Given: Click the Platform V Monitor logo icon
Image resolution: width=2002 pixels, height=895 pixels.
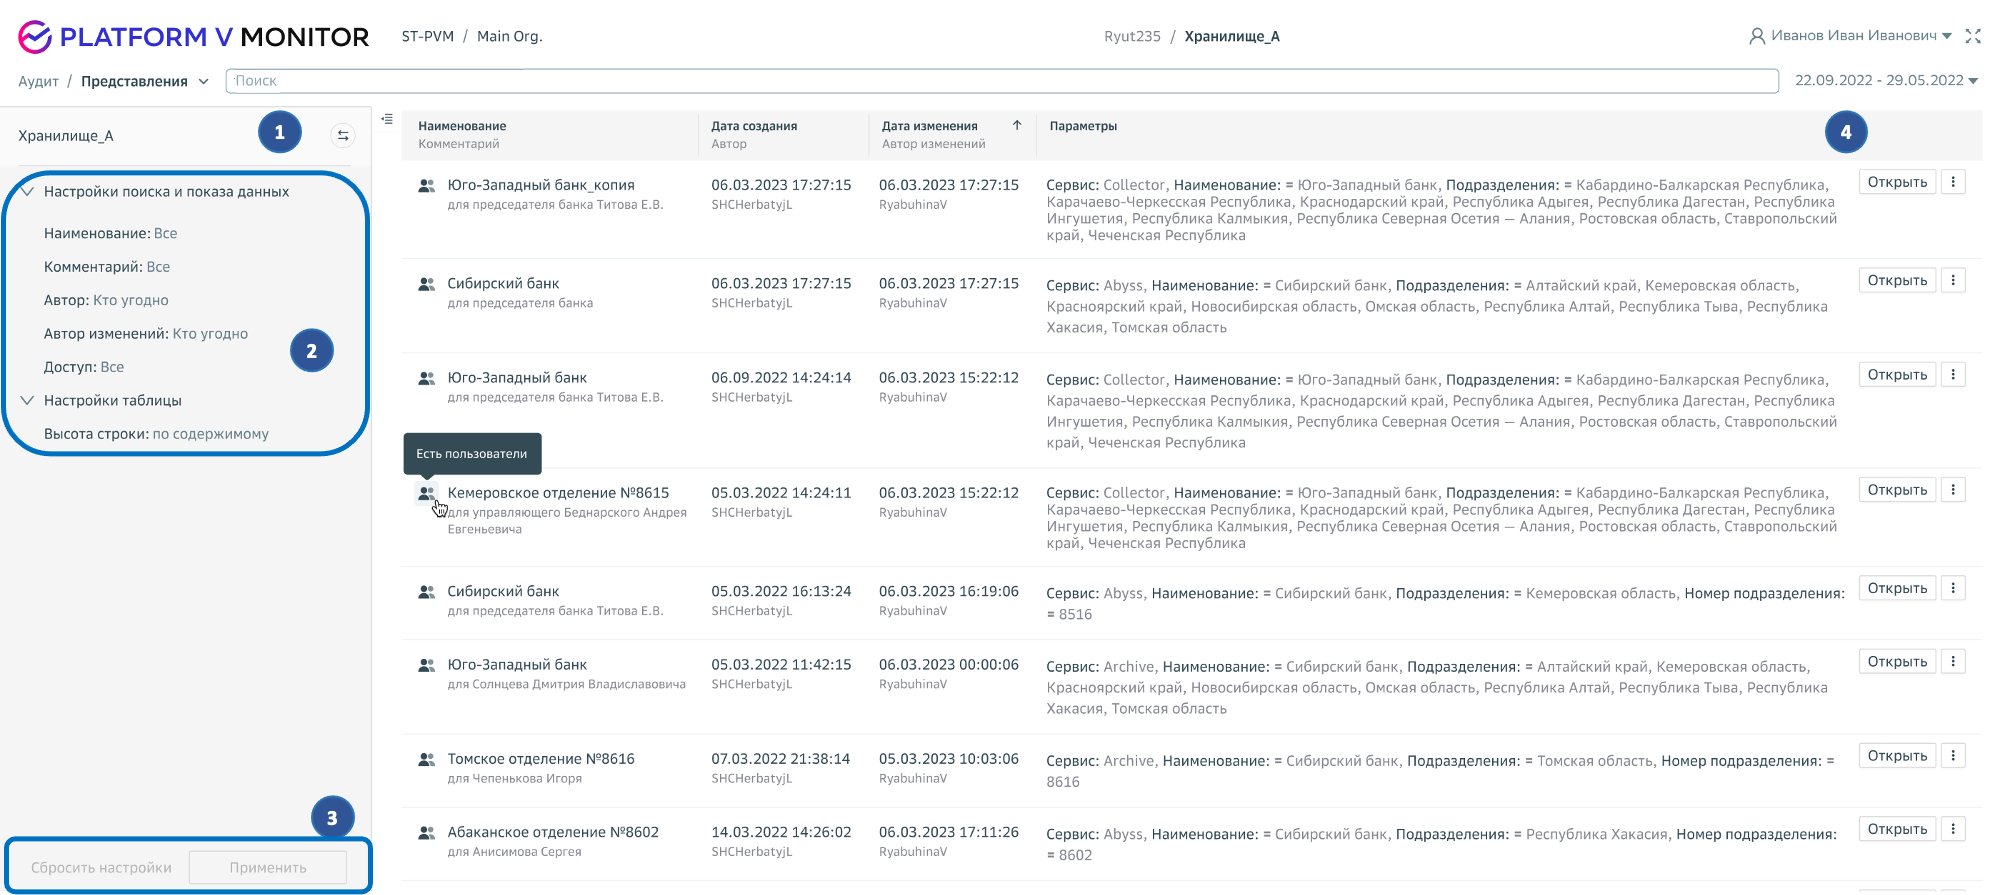Looking at the screenshot, I should 35,37.
